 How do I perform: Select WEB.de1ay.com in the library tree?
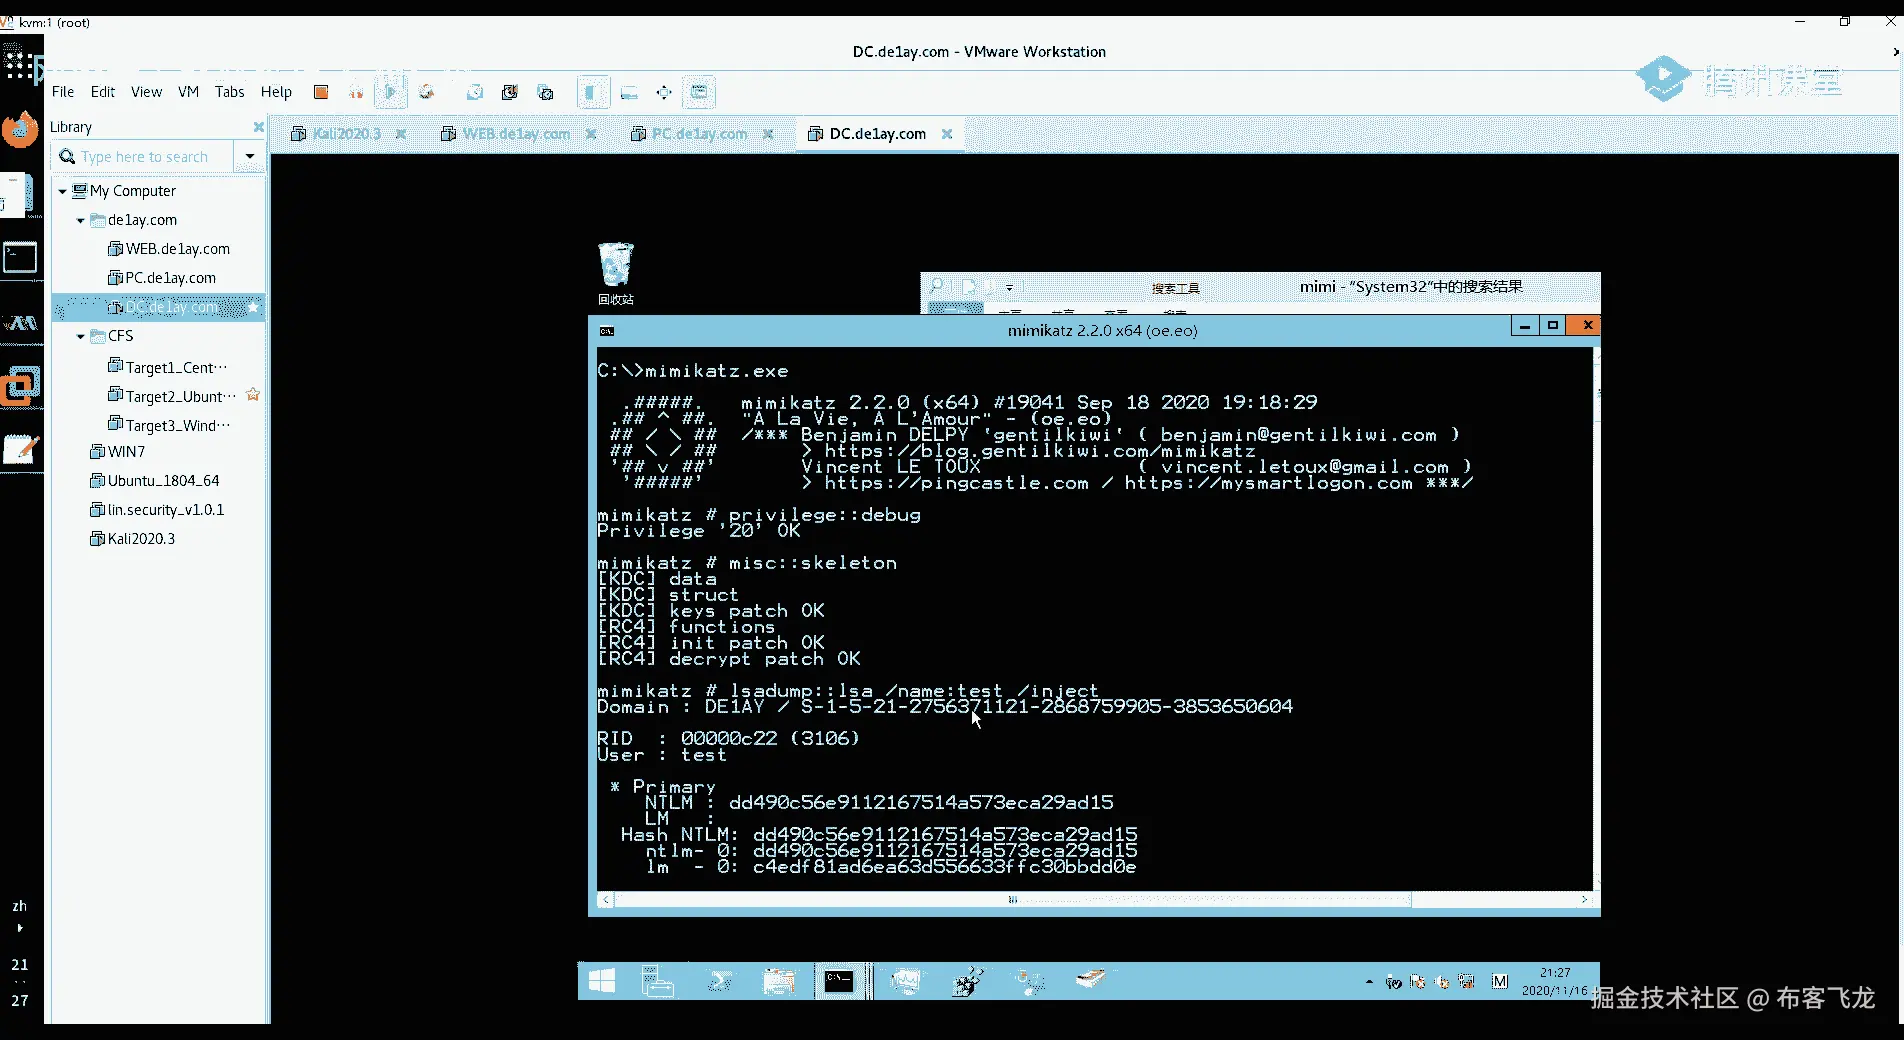(168, 249)
